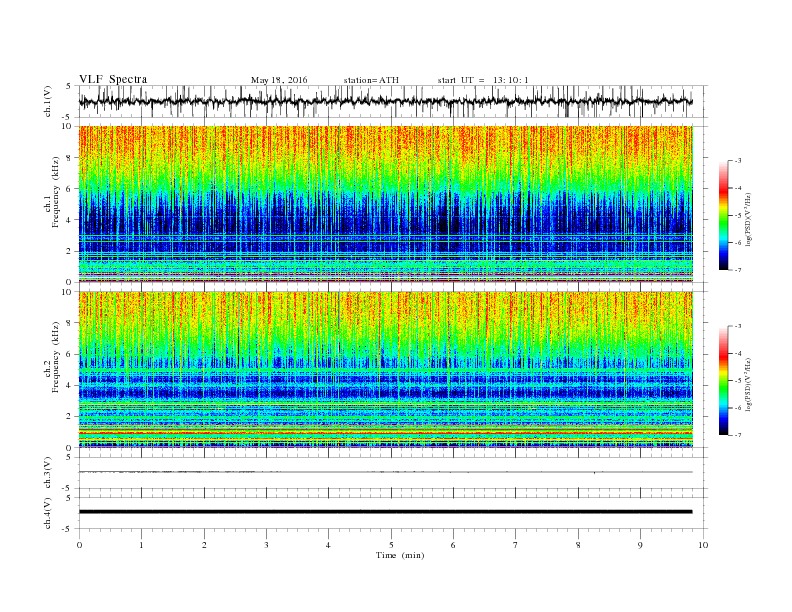Click the thick black ch.4 signal trace
The image size is (792, 612).
(386, 512)
